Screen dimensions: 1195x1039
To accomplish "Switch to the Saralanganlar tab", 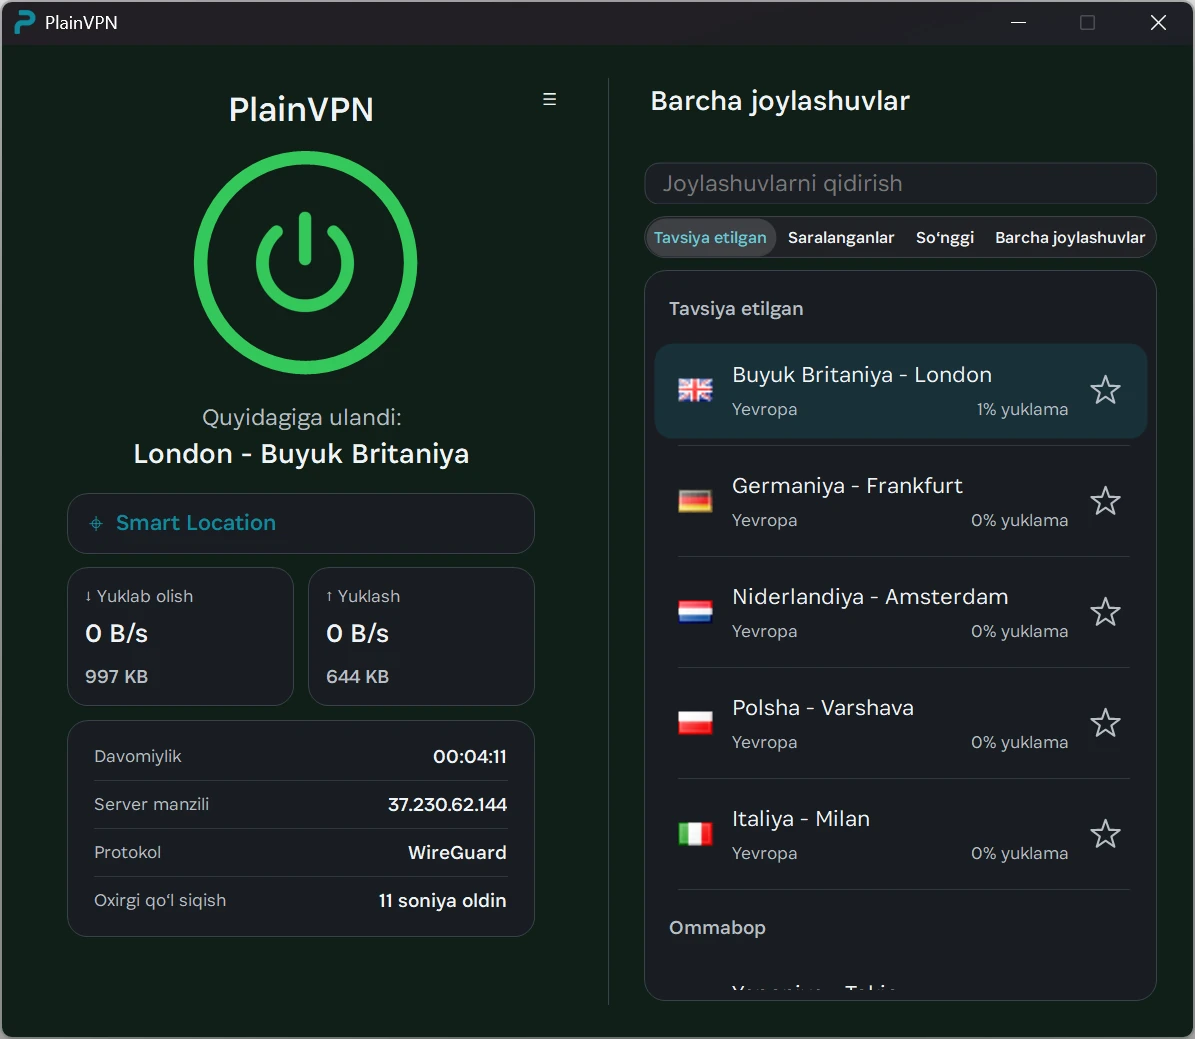I will point(841,237).
